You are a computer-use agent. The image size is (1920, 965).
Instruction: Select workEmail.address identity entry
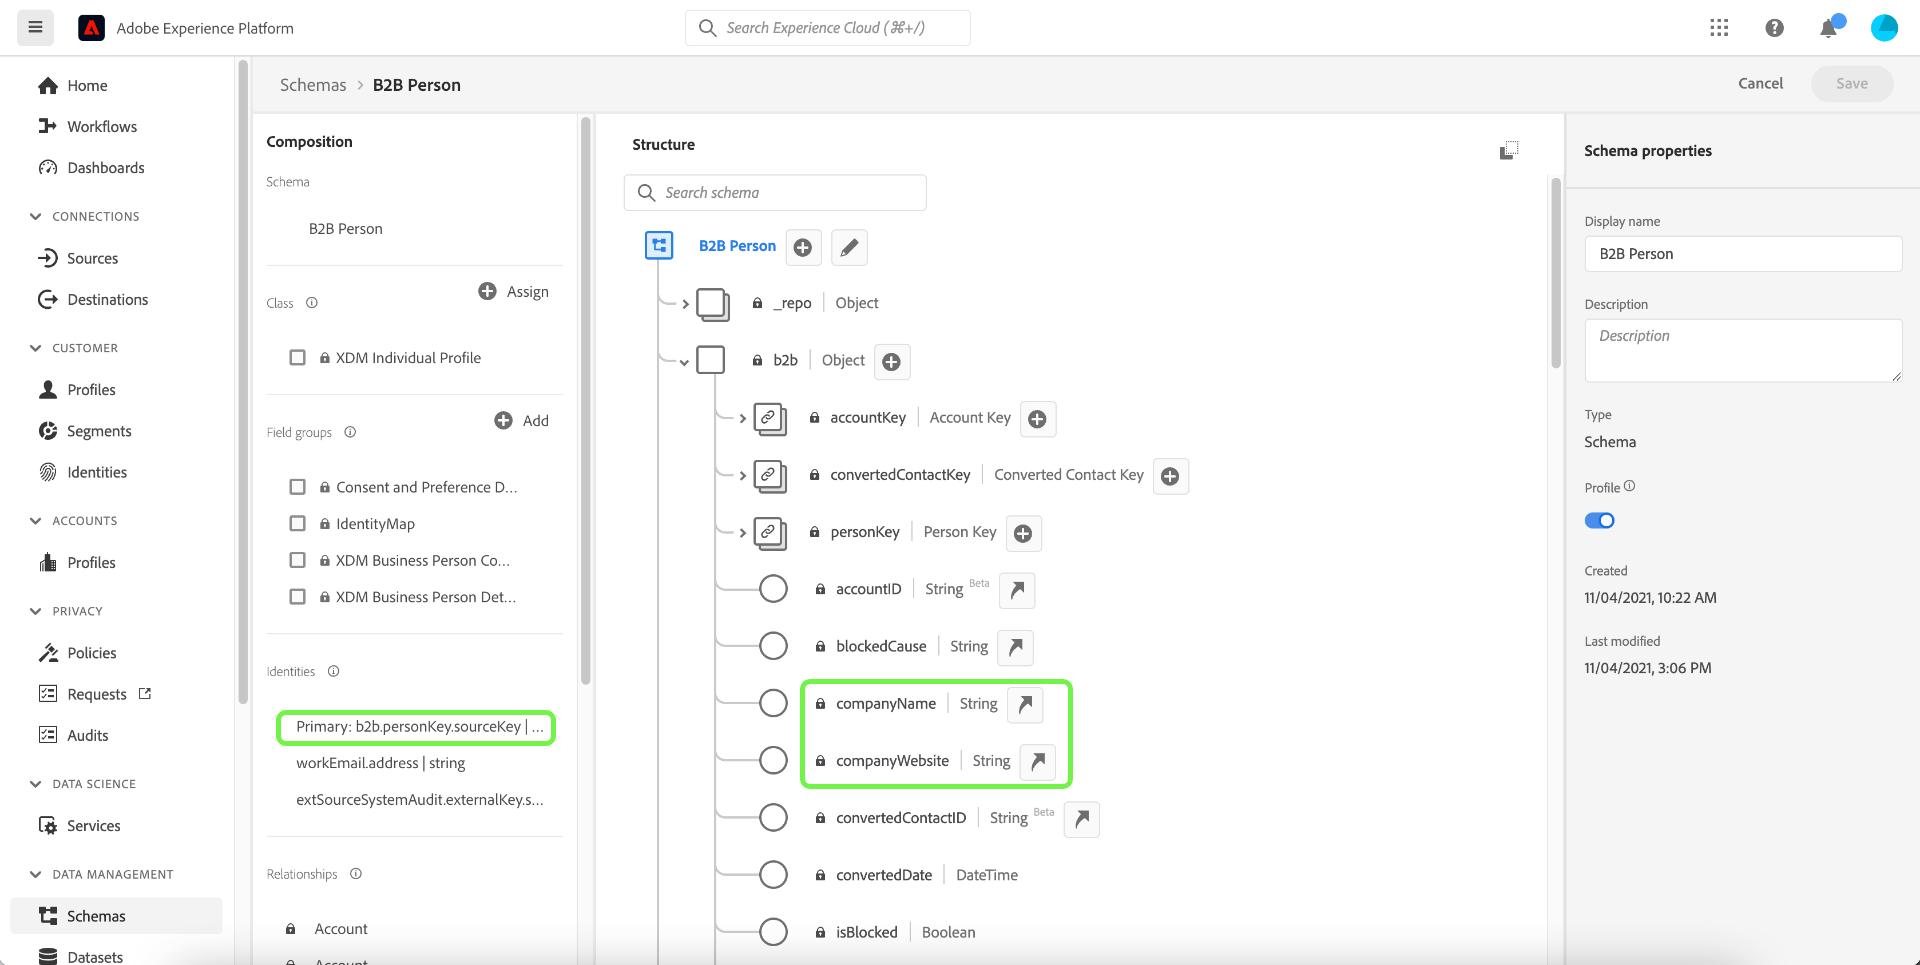pos(381,763)
